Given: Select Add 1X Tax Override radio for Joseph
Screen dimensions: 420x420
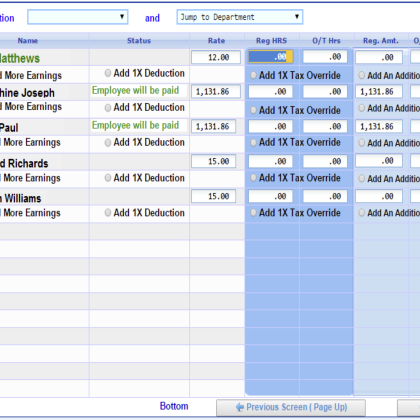Looking at the screenshot, I should click(x=253, y=110).
